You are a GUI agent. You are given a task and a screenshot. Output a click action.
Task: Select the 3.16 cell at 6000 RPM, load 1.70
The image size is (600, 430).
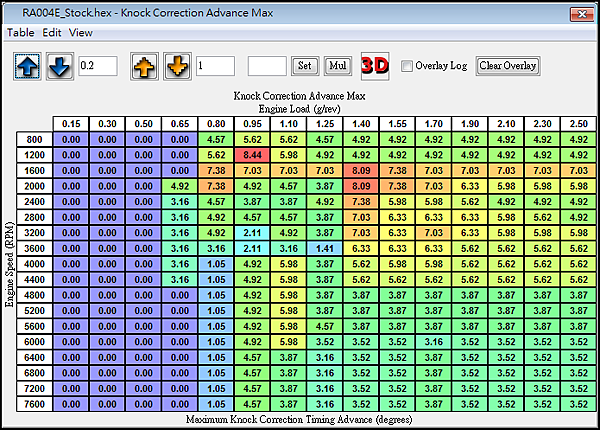(x=434, y=342)
